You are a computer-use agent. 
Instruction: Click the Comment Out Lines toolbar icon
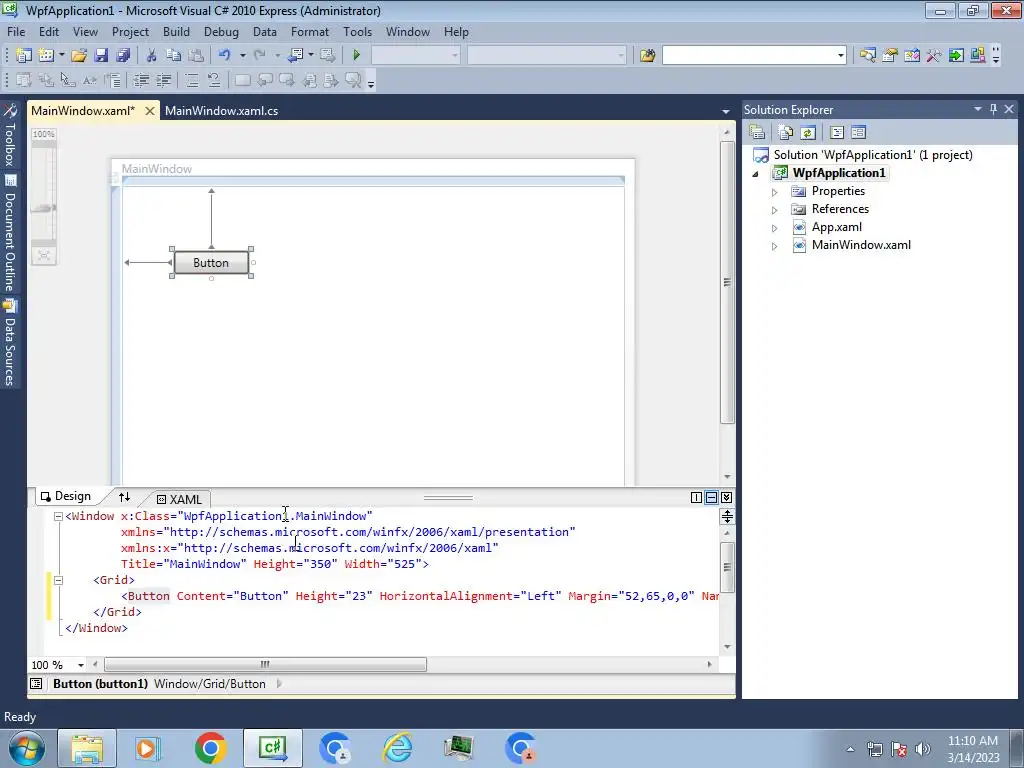click(x=191, y=80)
